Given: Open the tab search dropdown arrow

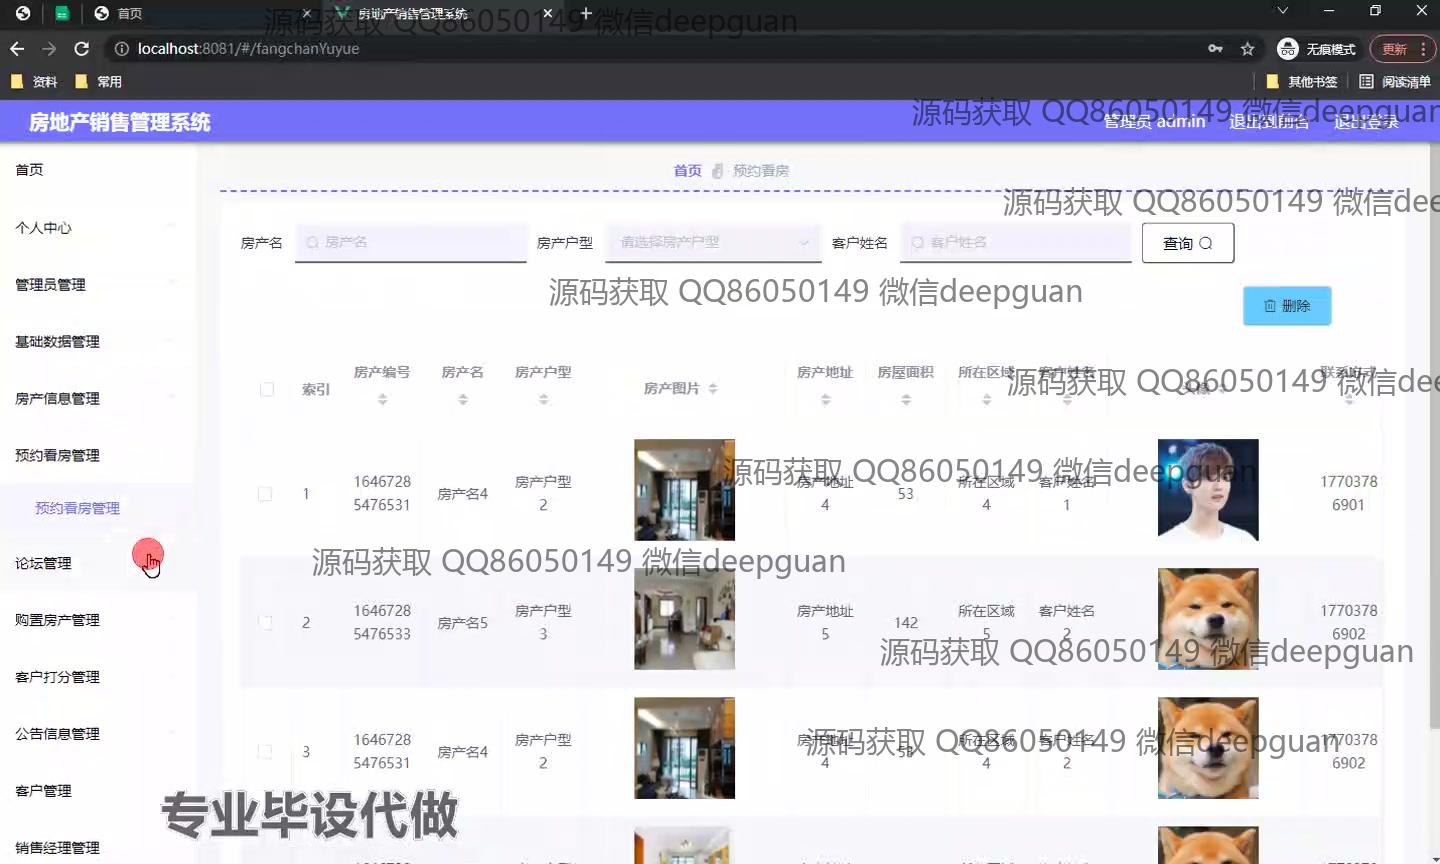Looking at the screenshot, I should point(1282,11).
